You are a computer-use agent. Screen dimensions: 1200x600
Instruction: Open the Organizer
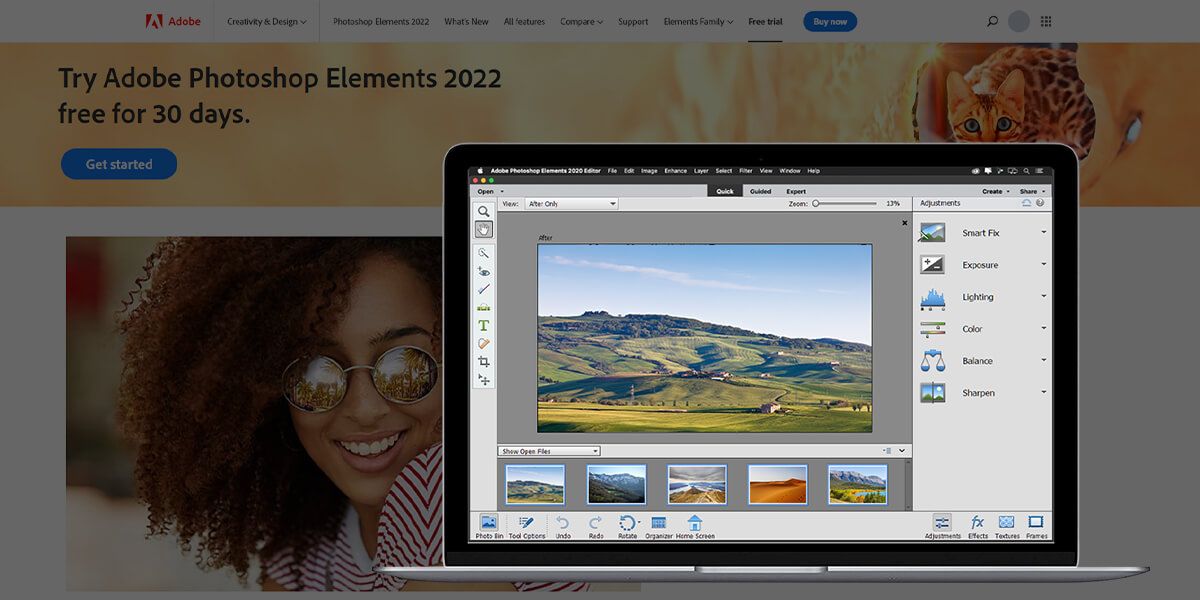659,527
